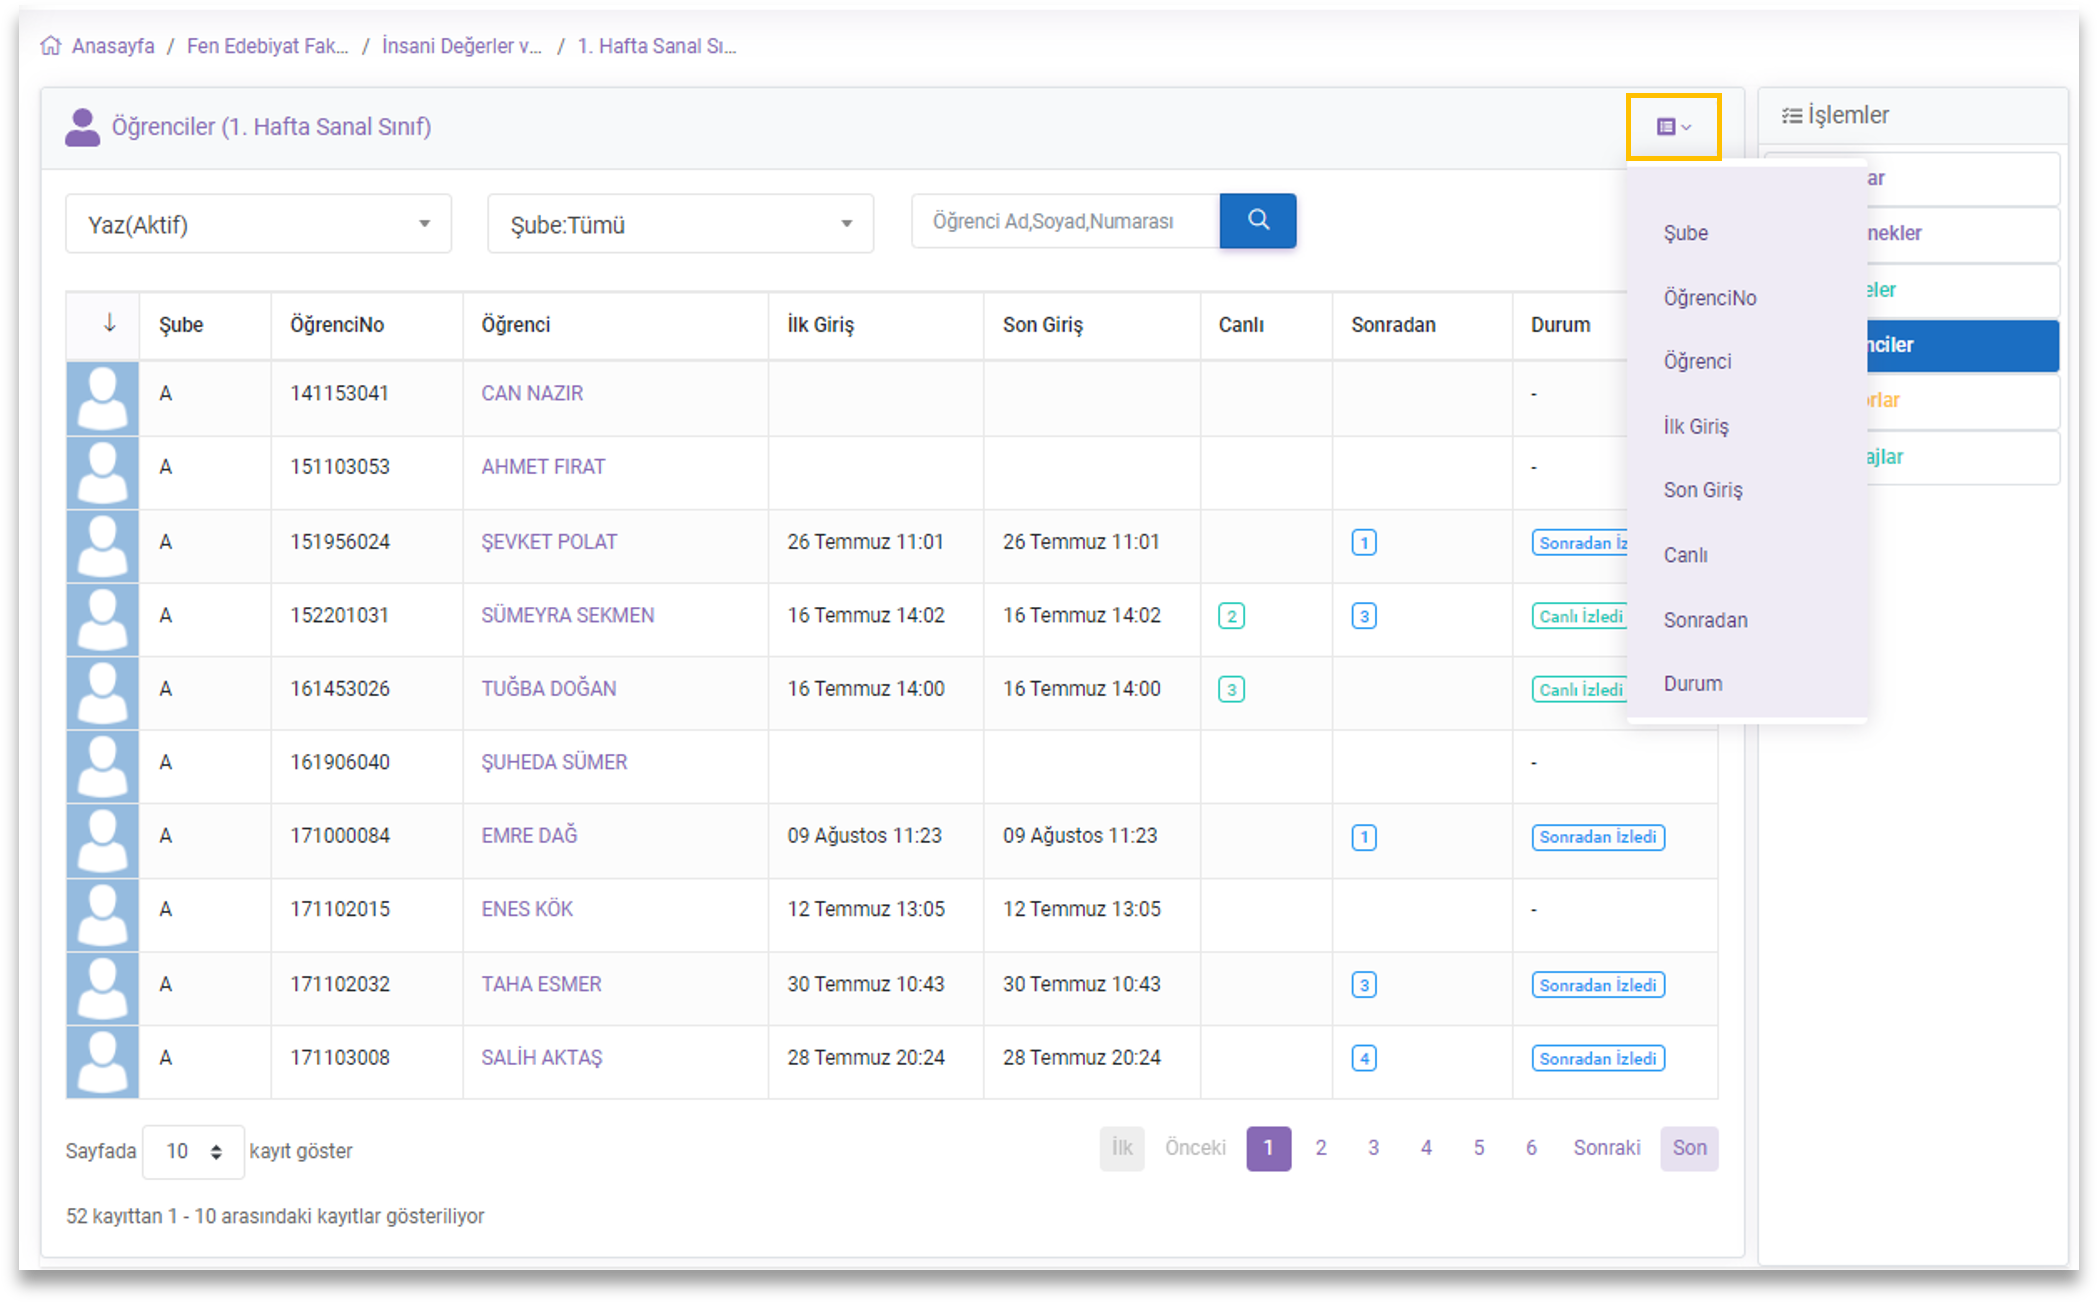Screen dimensions: 2098x1303
Task: Toggle Durum column in dropdown list
Action: point(1692,684)
